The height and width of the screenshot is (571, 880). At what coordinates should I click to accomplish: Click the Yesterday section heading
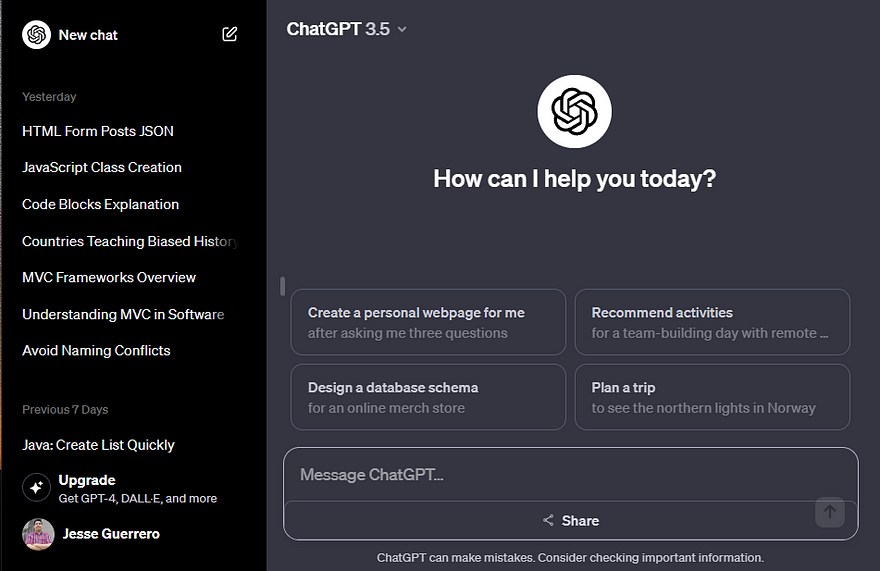(x=49, y=97)
